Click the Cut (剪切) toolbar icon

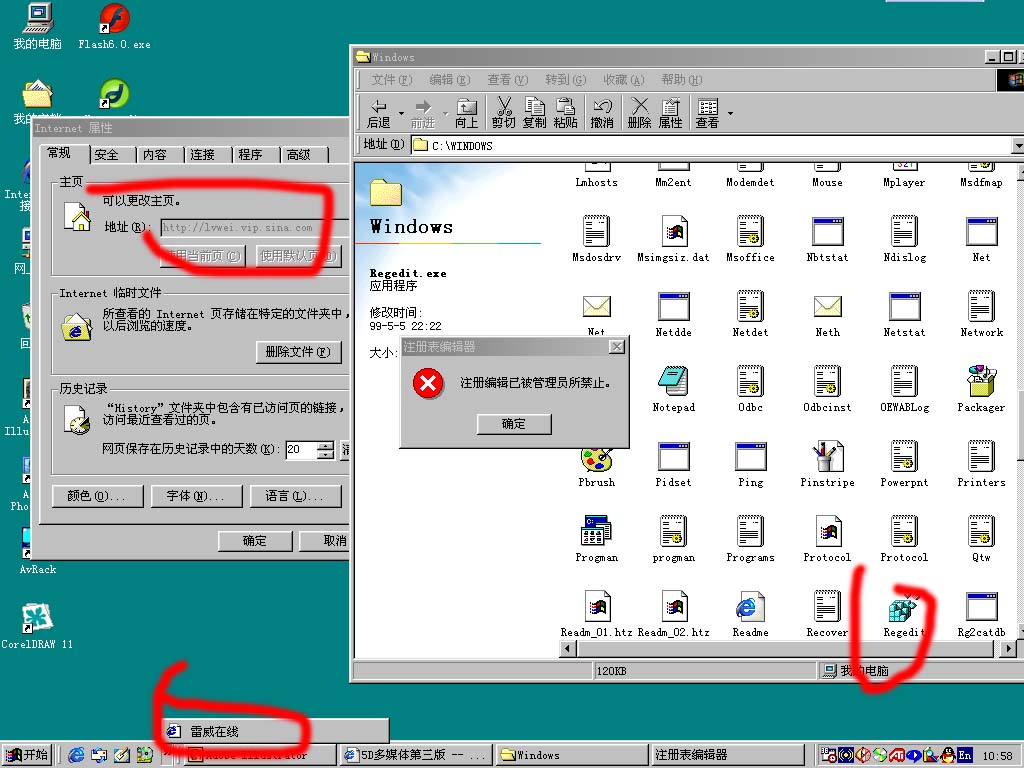503,112
